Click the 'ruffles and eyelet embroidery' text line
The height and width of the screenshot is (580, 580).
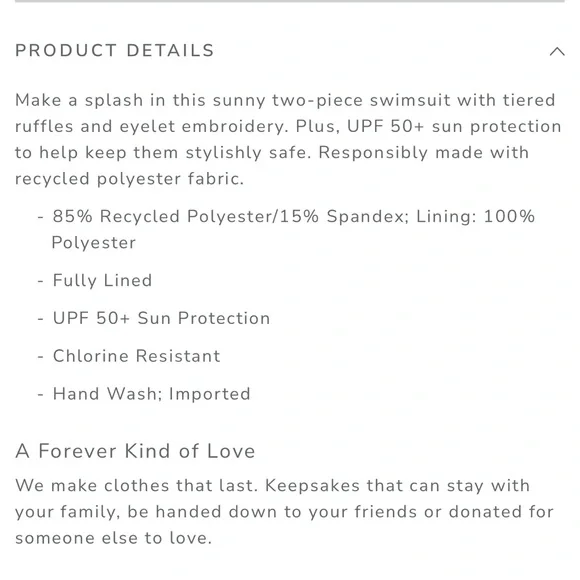tap(288, 126)
